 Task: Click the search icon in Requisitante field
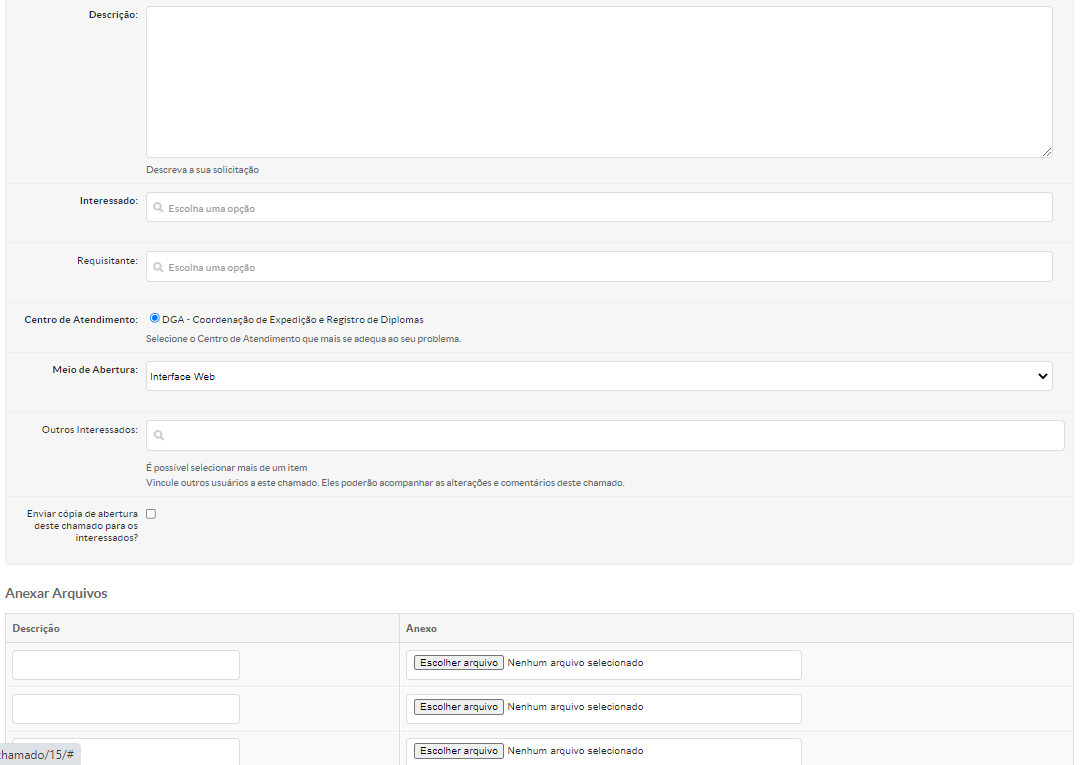click(159, 267)
